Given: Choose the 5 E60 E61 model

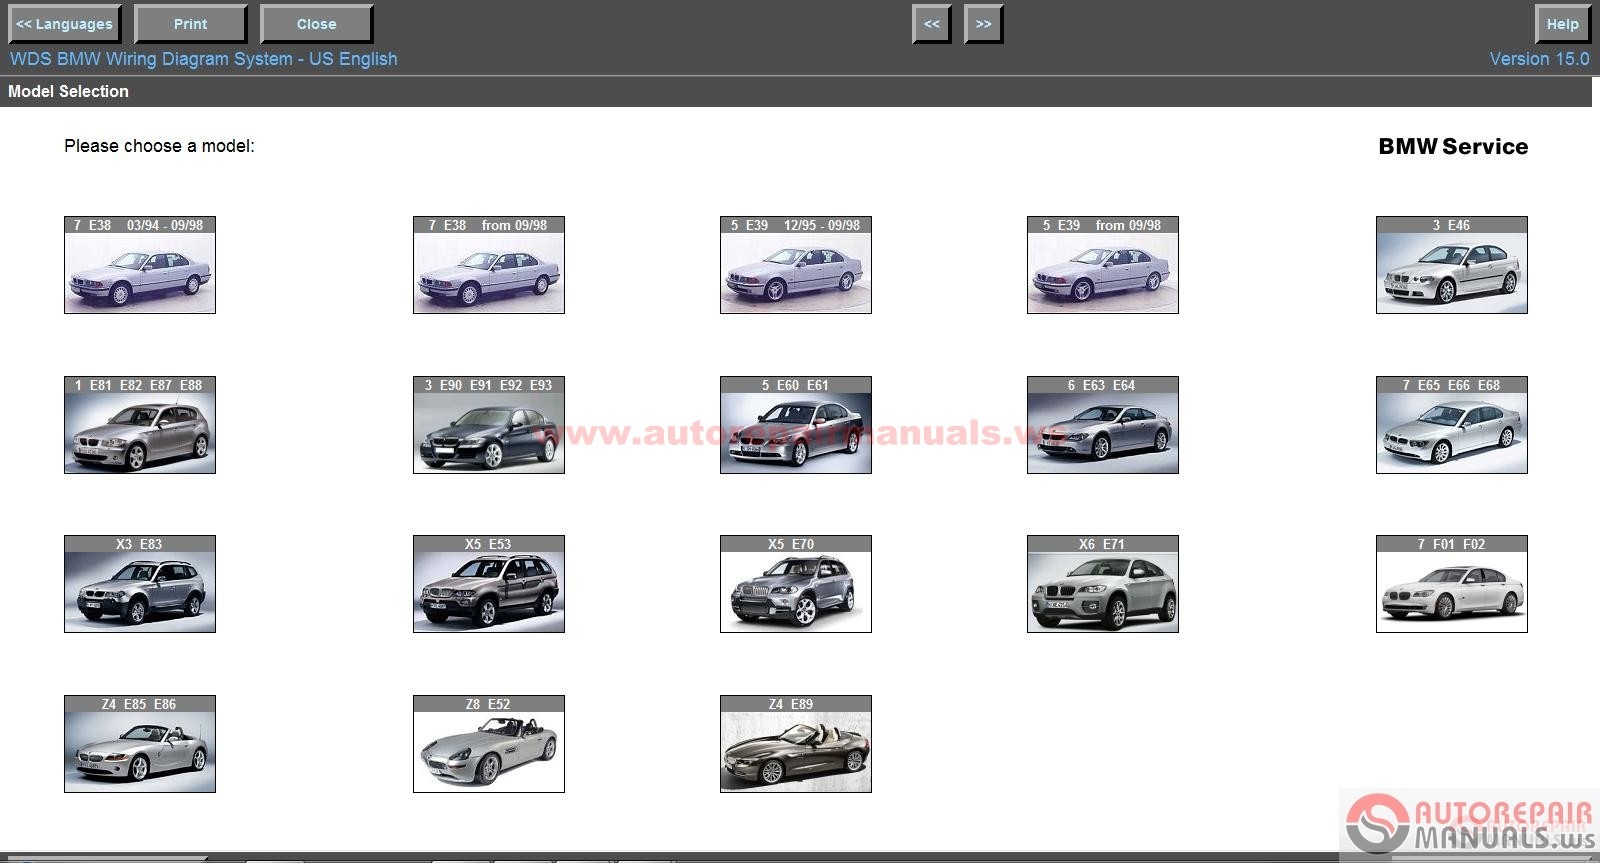Looking at the screenshot, I should tap(796, 425).
